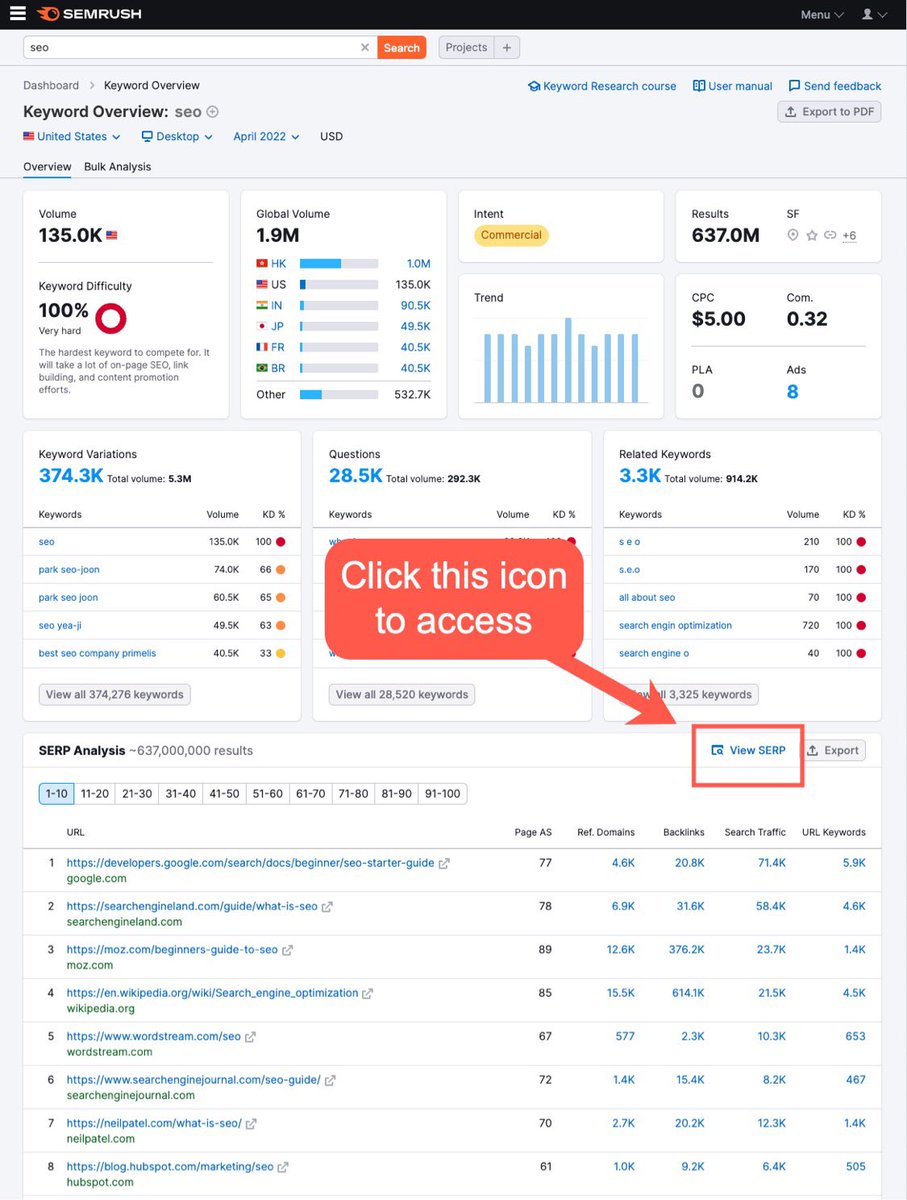Screen dimensions: 907x1200
Task: Click Export to PDF
Action: tap(829, 112)
